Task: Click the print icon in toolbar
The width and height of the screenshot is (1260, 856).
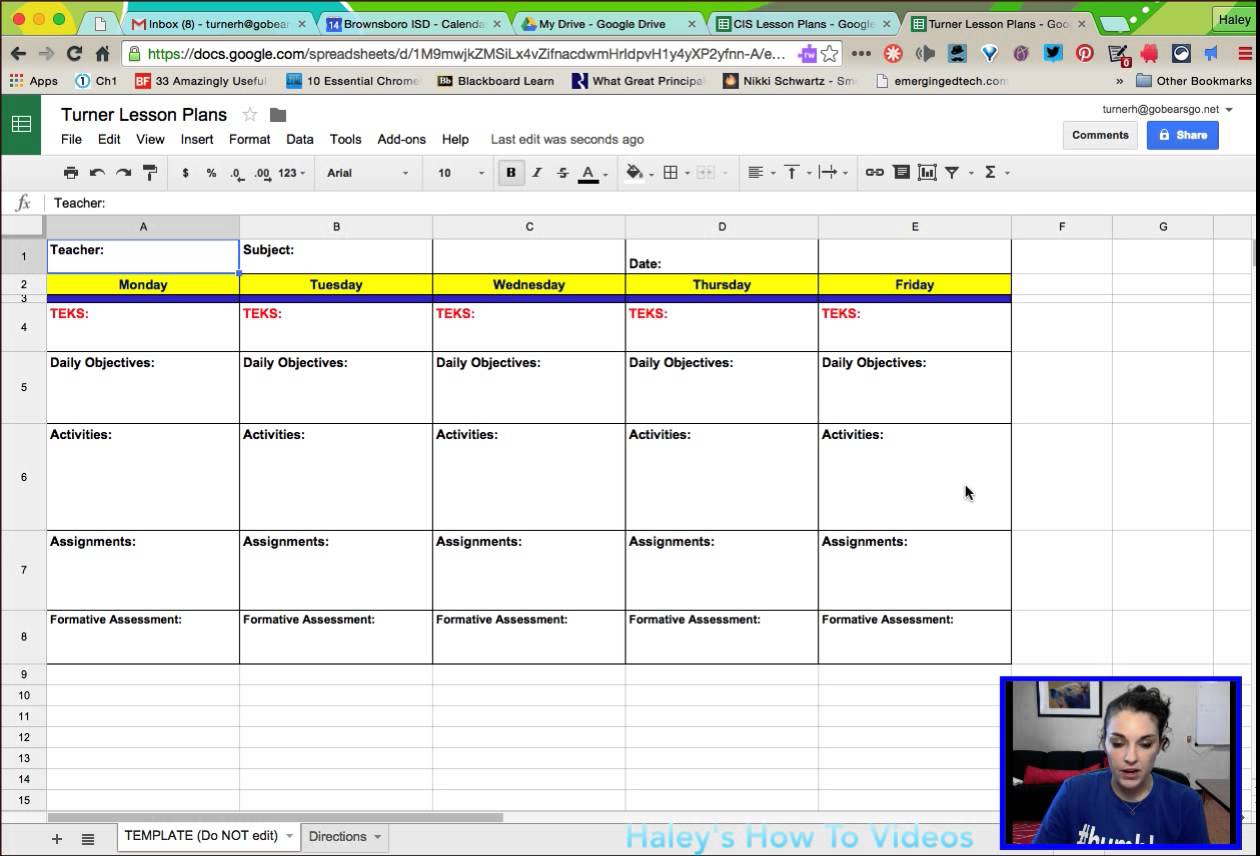Action: tap(70, 173)
